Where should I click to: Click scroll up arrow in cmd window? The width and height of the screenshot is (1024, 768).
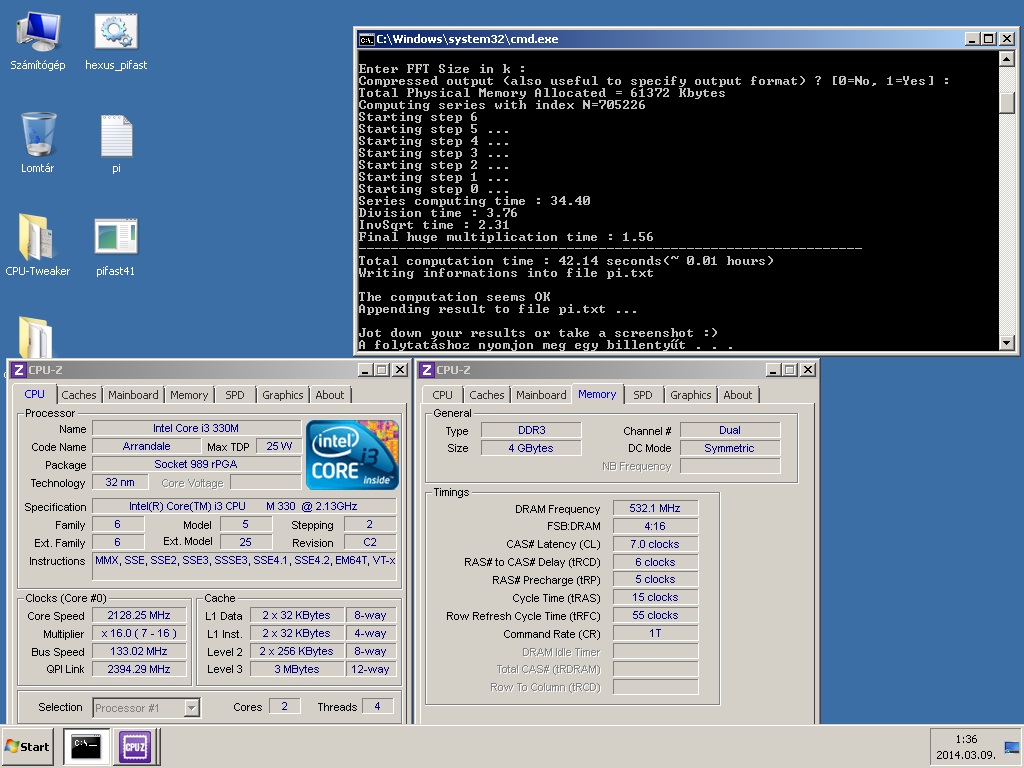pos(1006,59)
